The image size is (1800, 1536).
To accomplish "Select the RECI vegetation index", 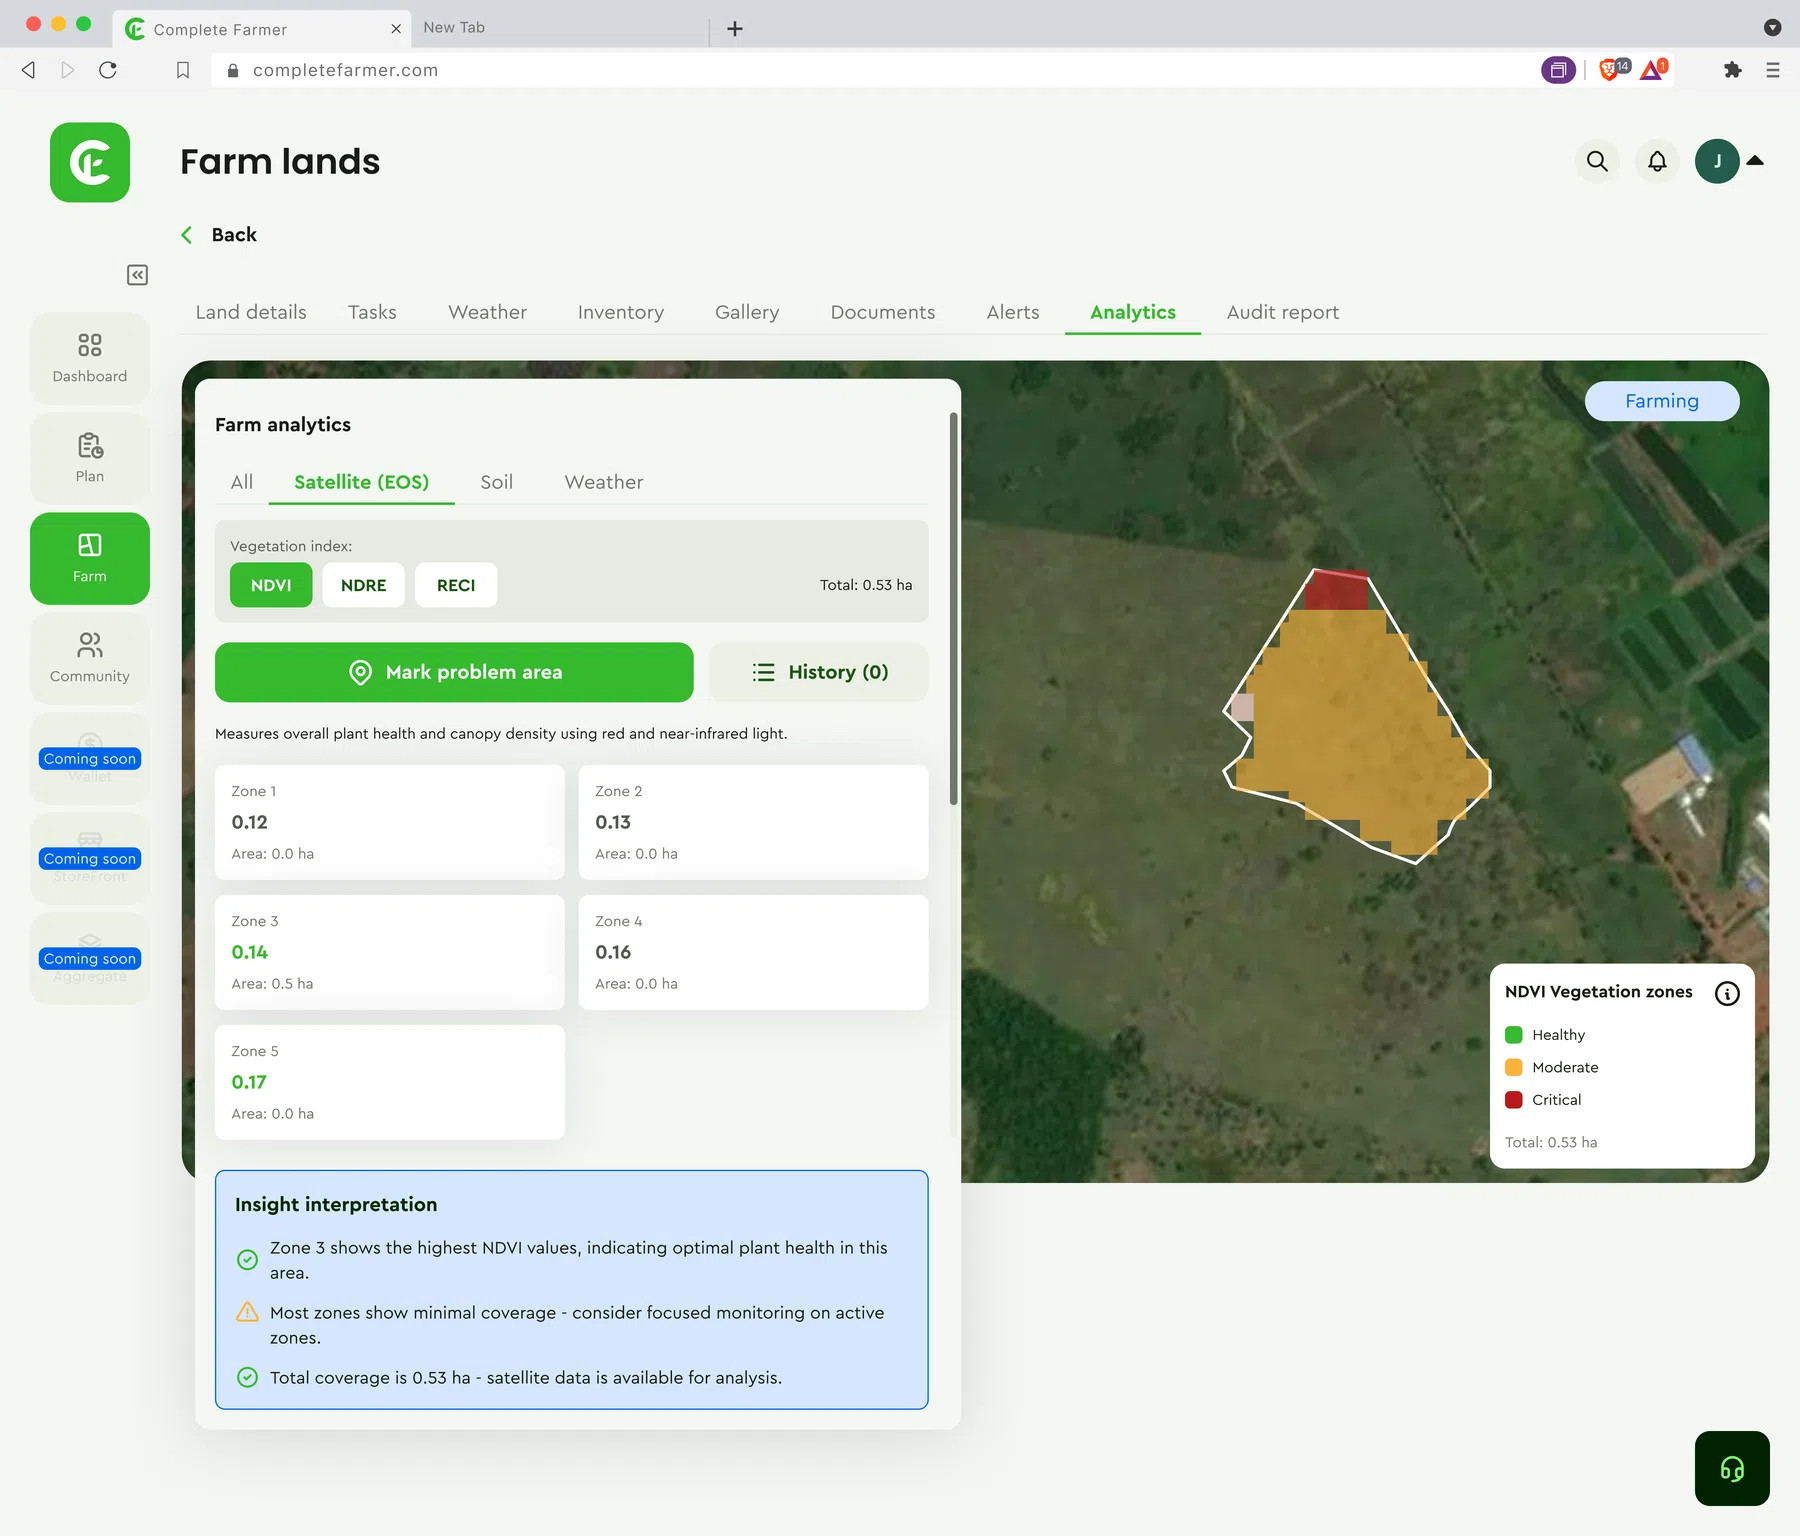I will coord(456,585).
